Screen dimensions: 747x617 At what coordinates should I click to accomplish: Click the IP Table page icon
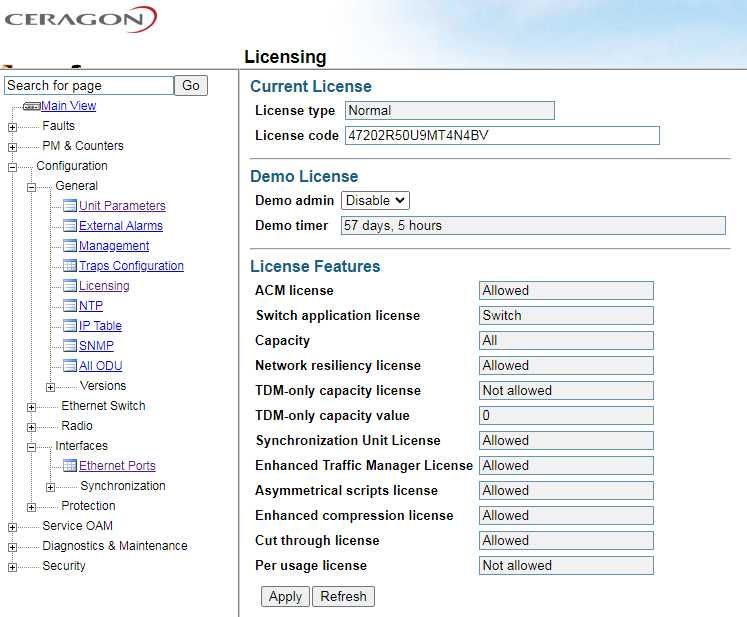pyautogui.click(x=70, y=326)
